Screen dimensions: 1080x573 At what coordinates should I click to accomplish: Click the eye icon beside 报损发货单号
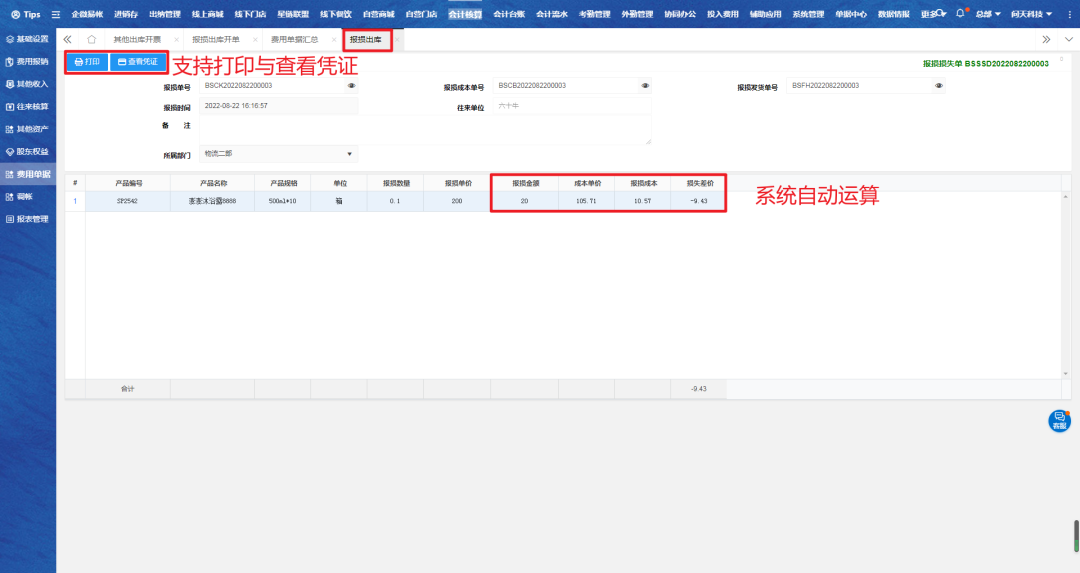pos(938,86)
